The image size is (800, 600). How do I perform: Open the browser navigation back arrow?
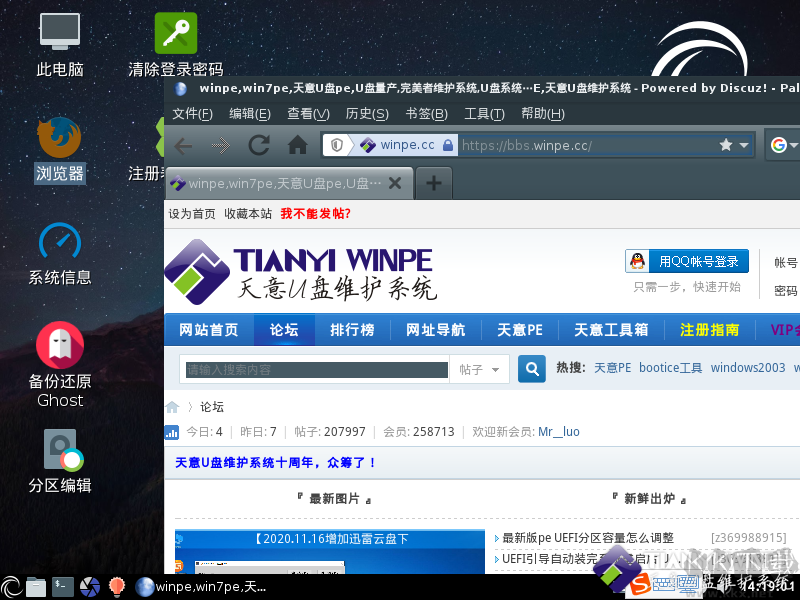pos(184,144)
